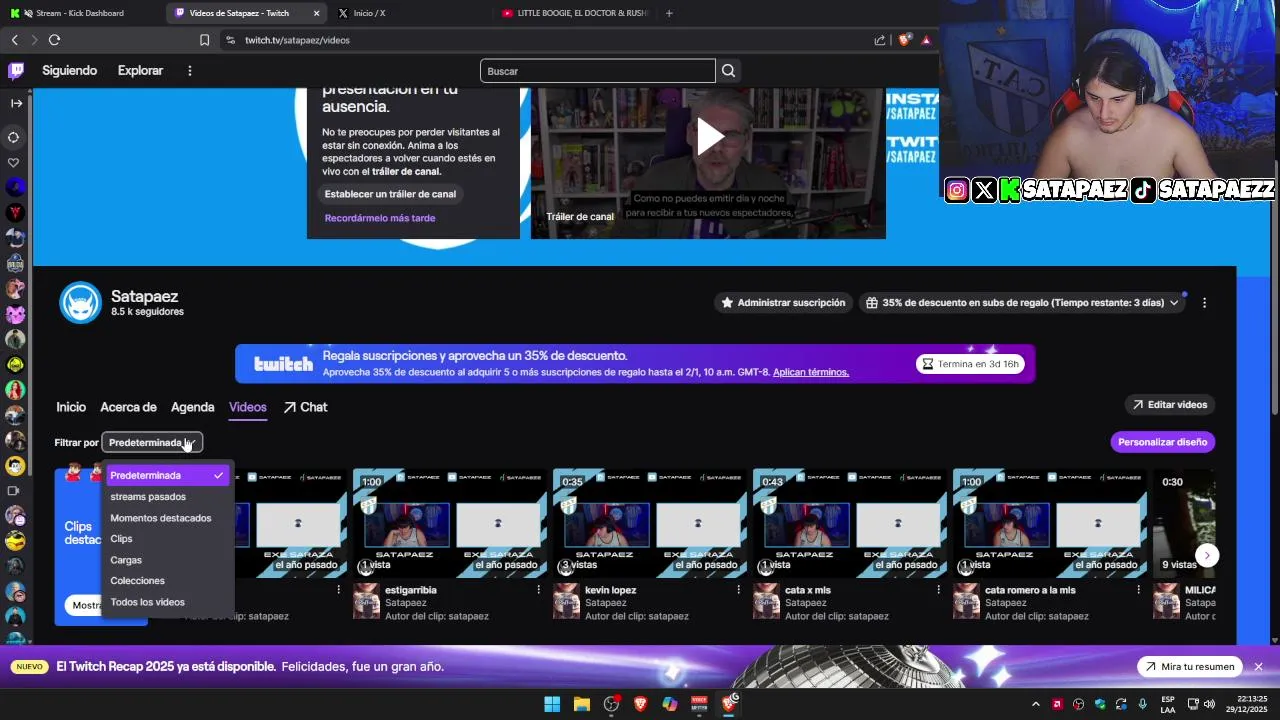Open Brave Rewards triangle icon
Screen dimensions: 1280x720
pyautogui.click(x=926, y=40)
